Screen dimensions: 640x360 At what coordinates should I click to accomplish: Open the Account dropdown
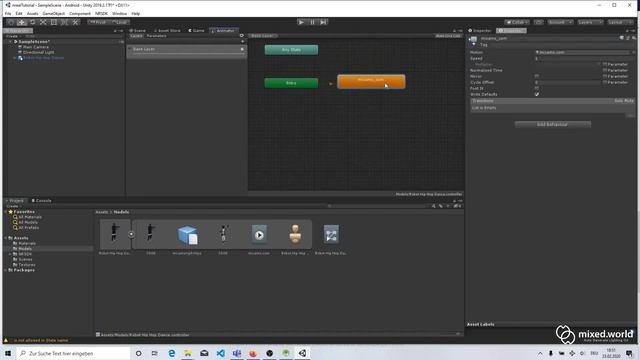[x=560, y=22]
